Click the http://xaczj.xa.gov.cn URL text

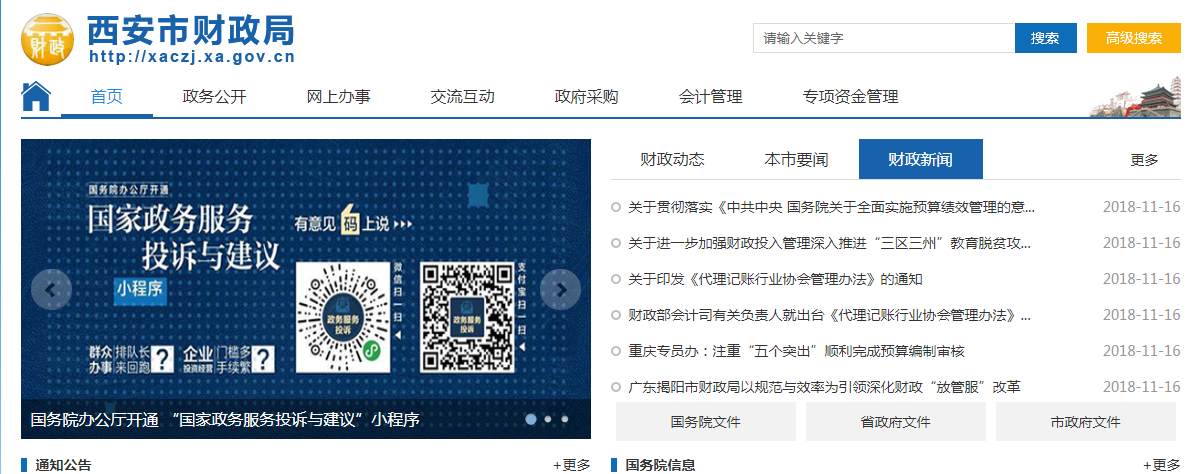pyautogui.click(x=191, y=57)
